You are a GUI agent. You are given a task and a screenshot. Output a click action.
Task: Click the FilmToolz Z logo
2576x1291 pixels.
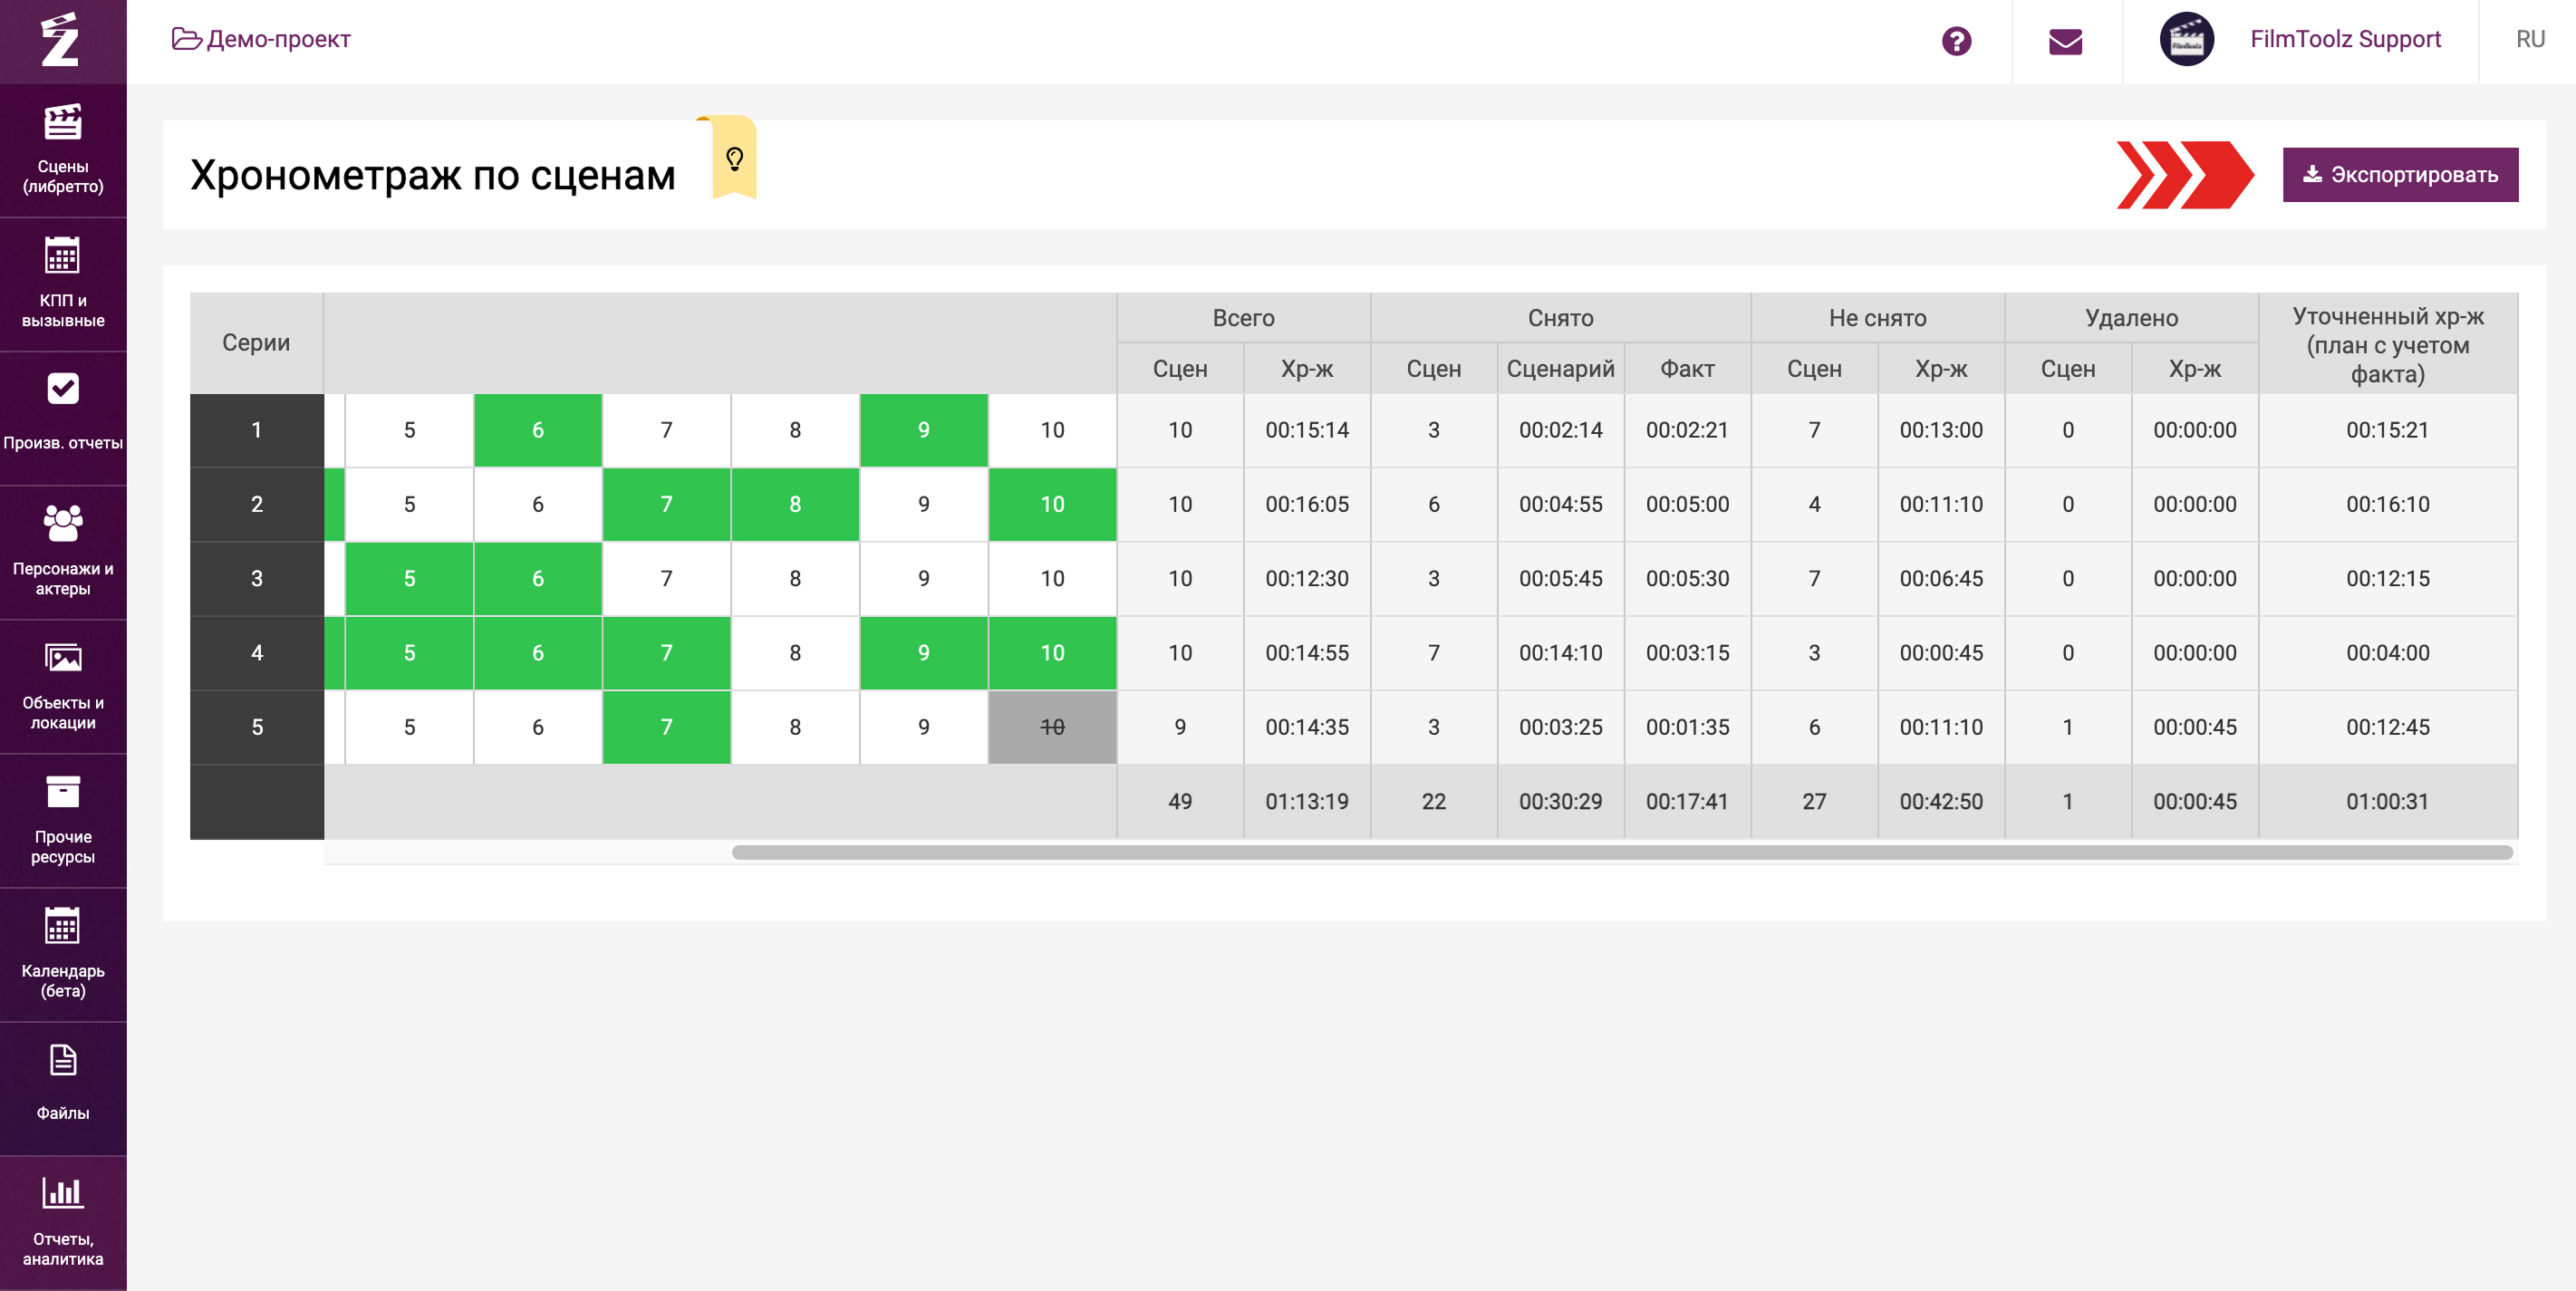[x=60, y=40]
